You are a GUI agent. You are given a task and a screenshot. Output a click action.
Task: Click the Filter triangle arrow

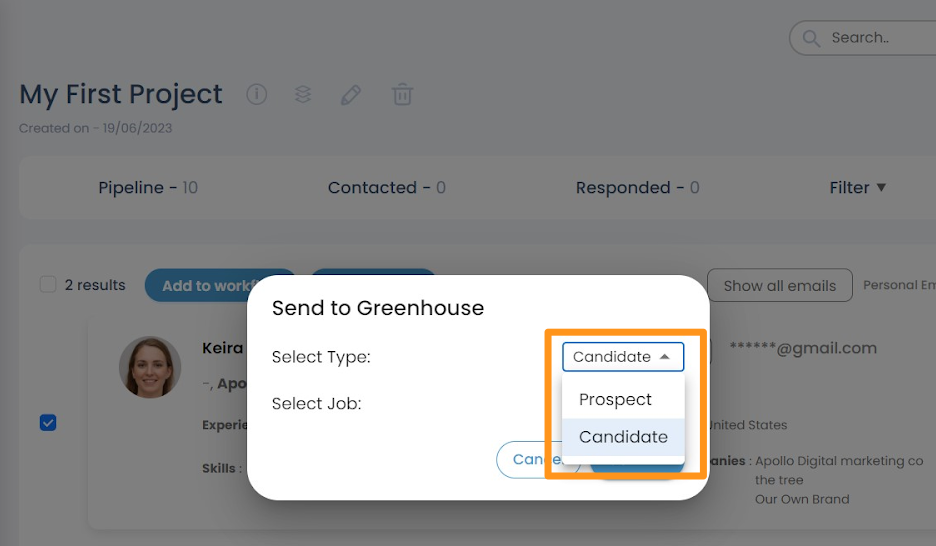(881, 187)
